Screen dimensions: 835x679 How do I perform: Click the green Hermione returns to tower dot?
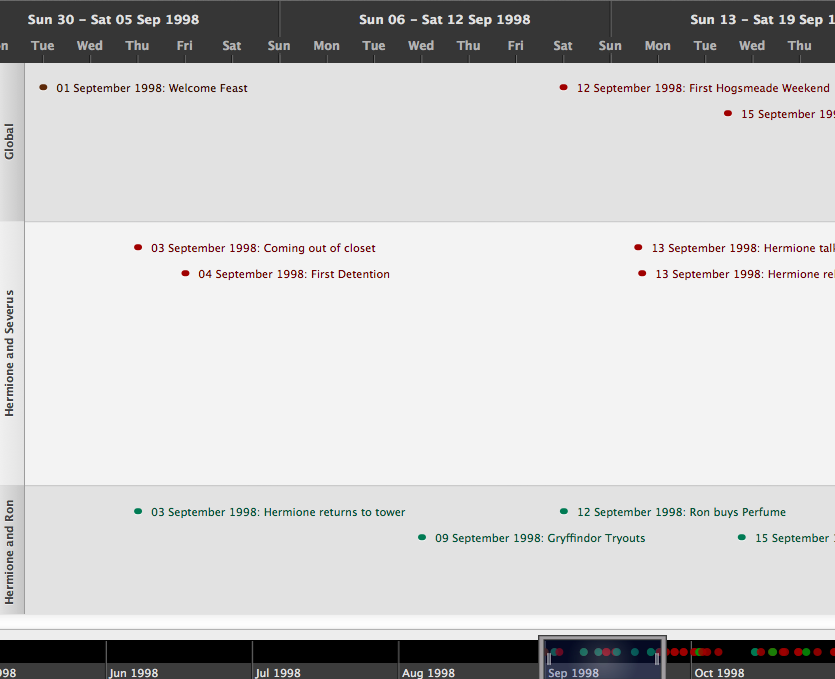click(x=138, y=512)
